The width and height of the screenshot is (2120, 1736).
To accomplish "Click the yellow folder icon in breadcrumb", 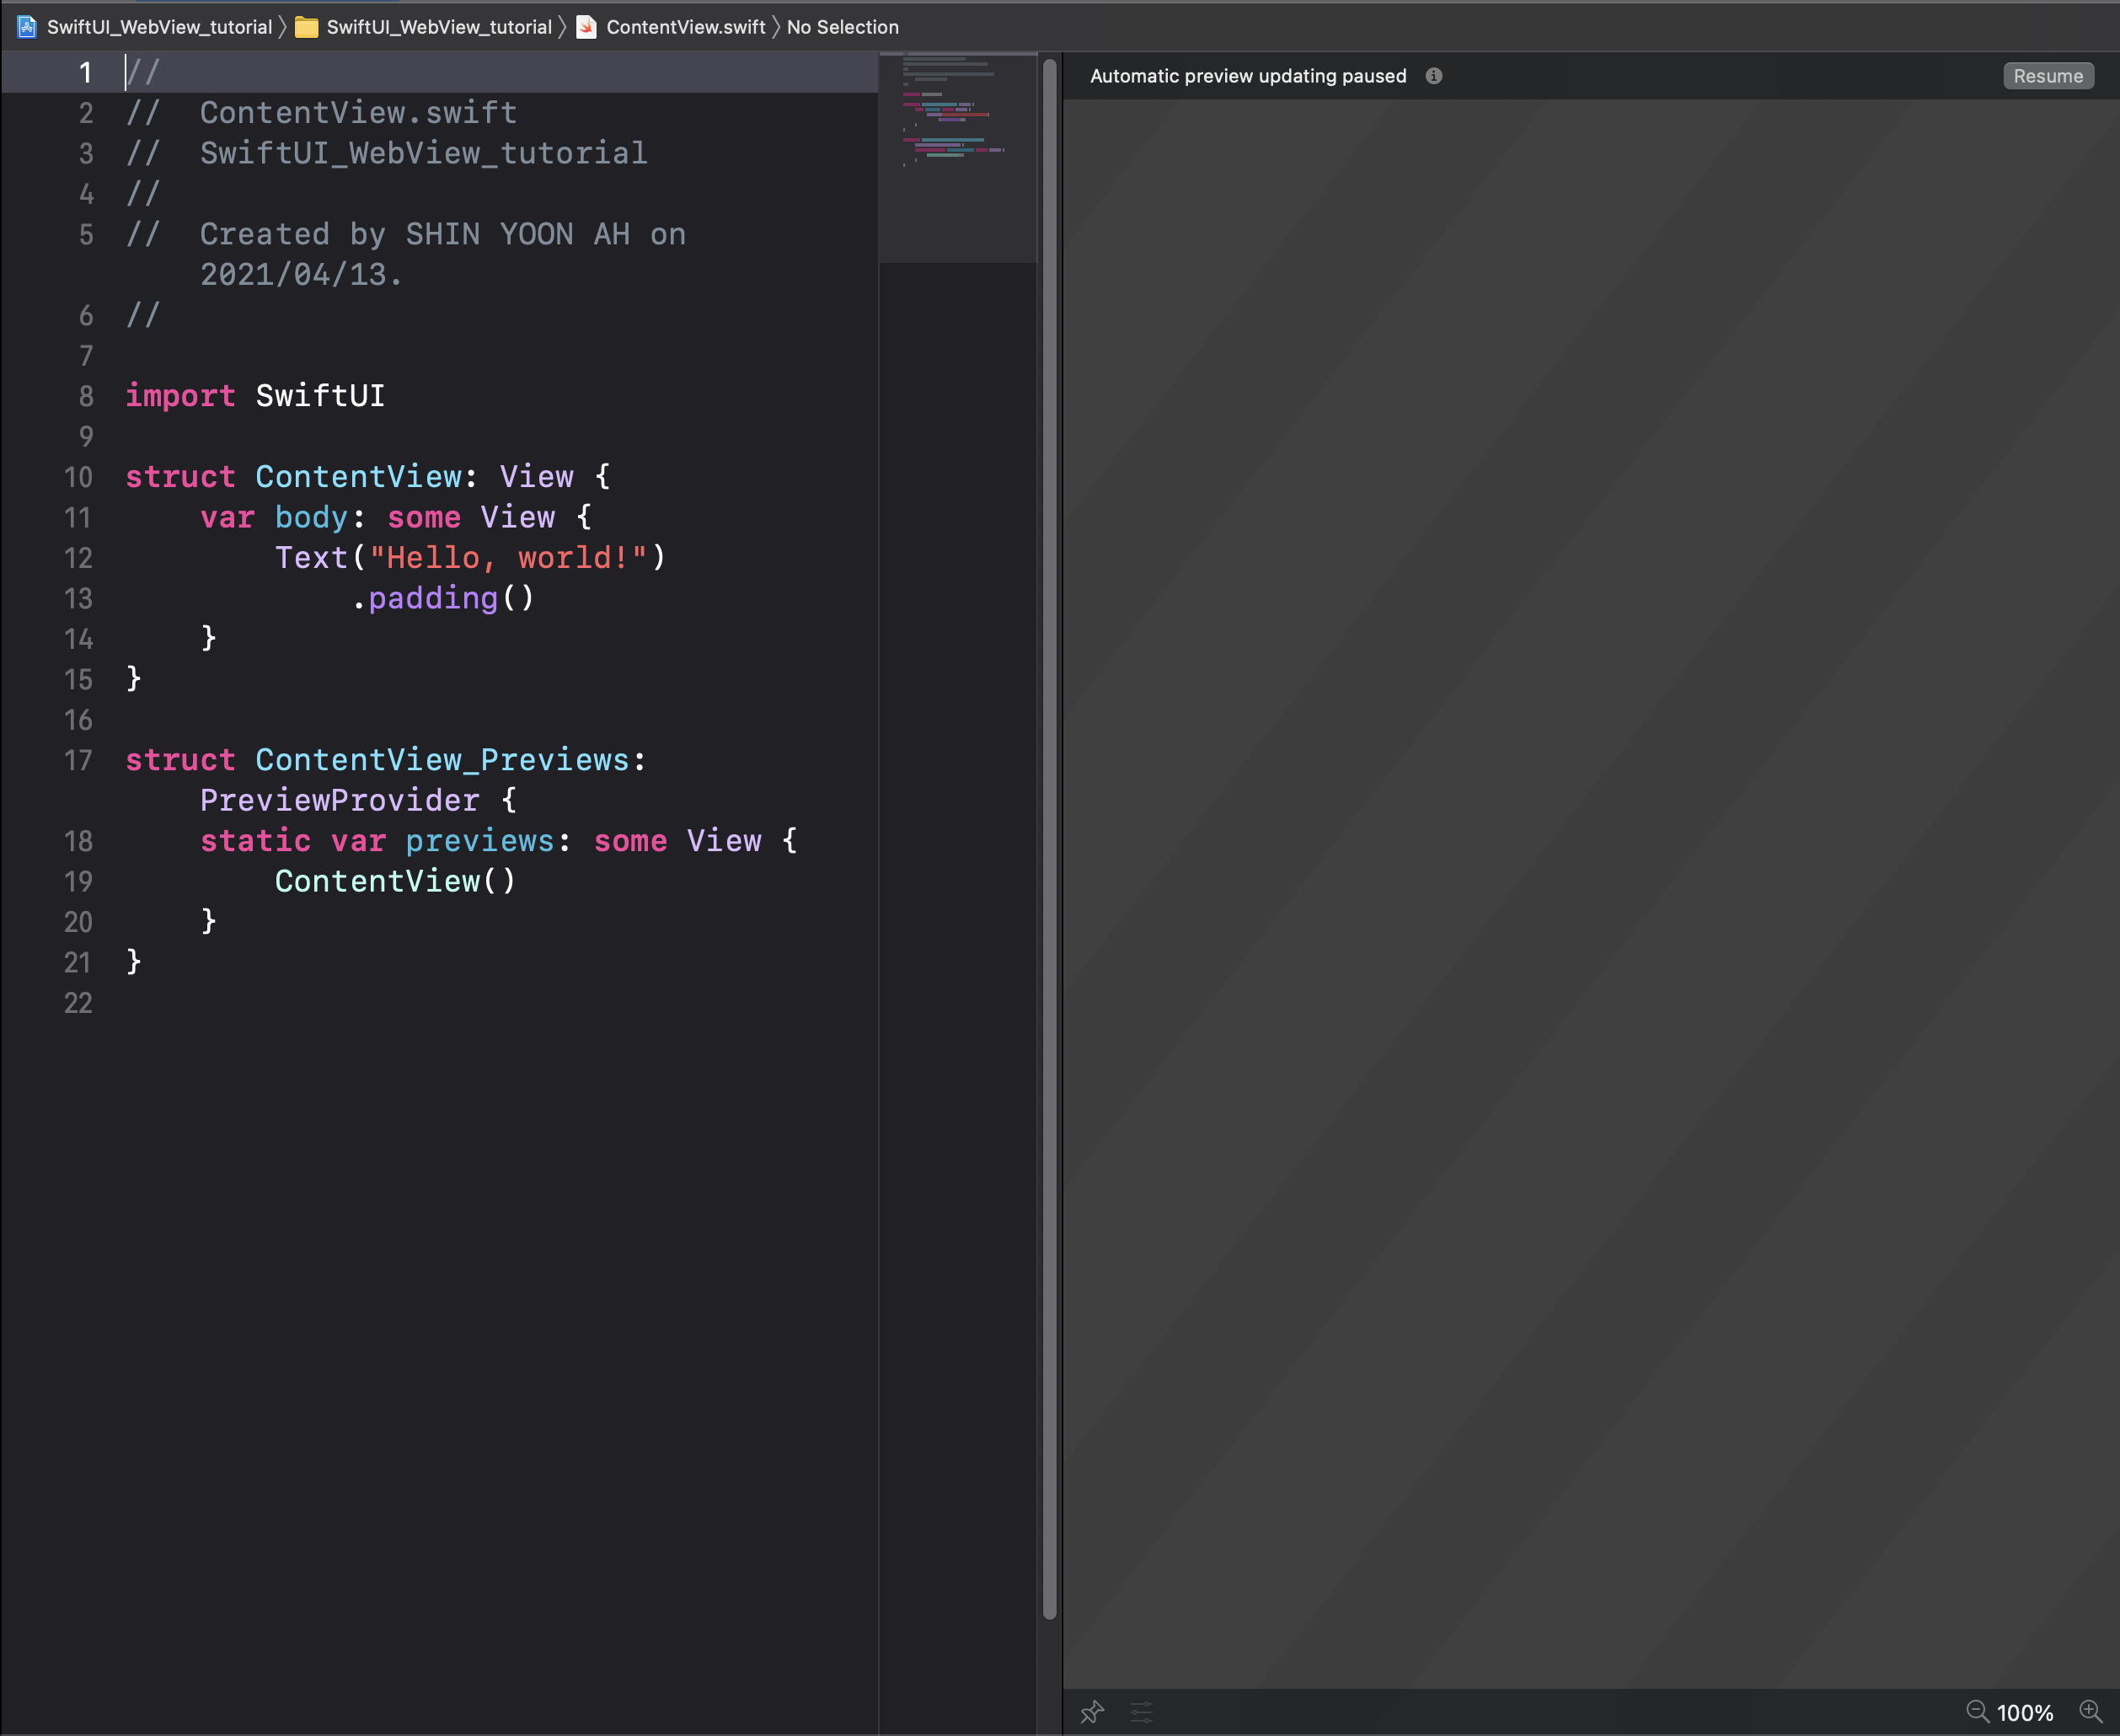I will coord(307,27).
